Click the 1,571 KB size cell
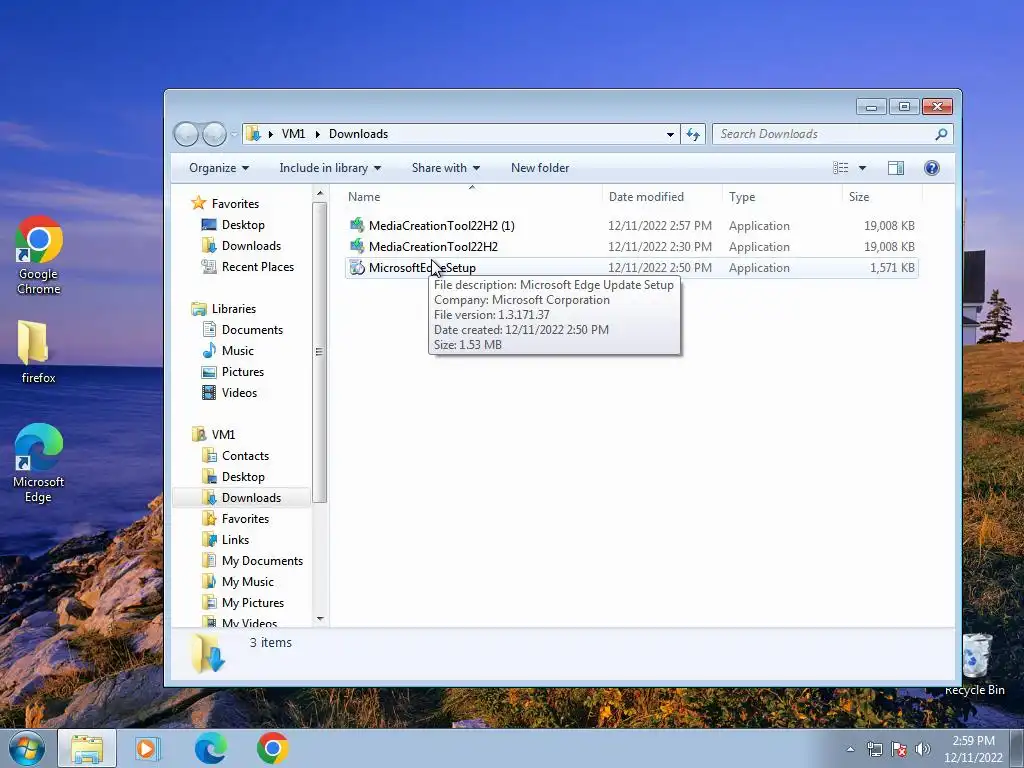This screenshot has height=768, width=1024. (x=892, y=268)
